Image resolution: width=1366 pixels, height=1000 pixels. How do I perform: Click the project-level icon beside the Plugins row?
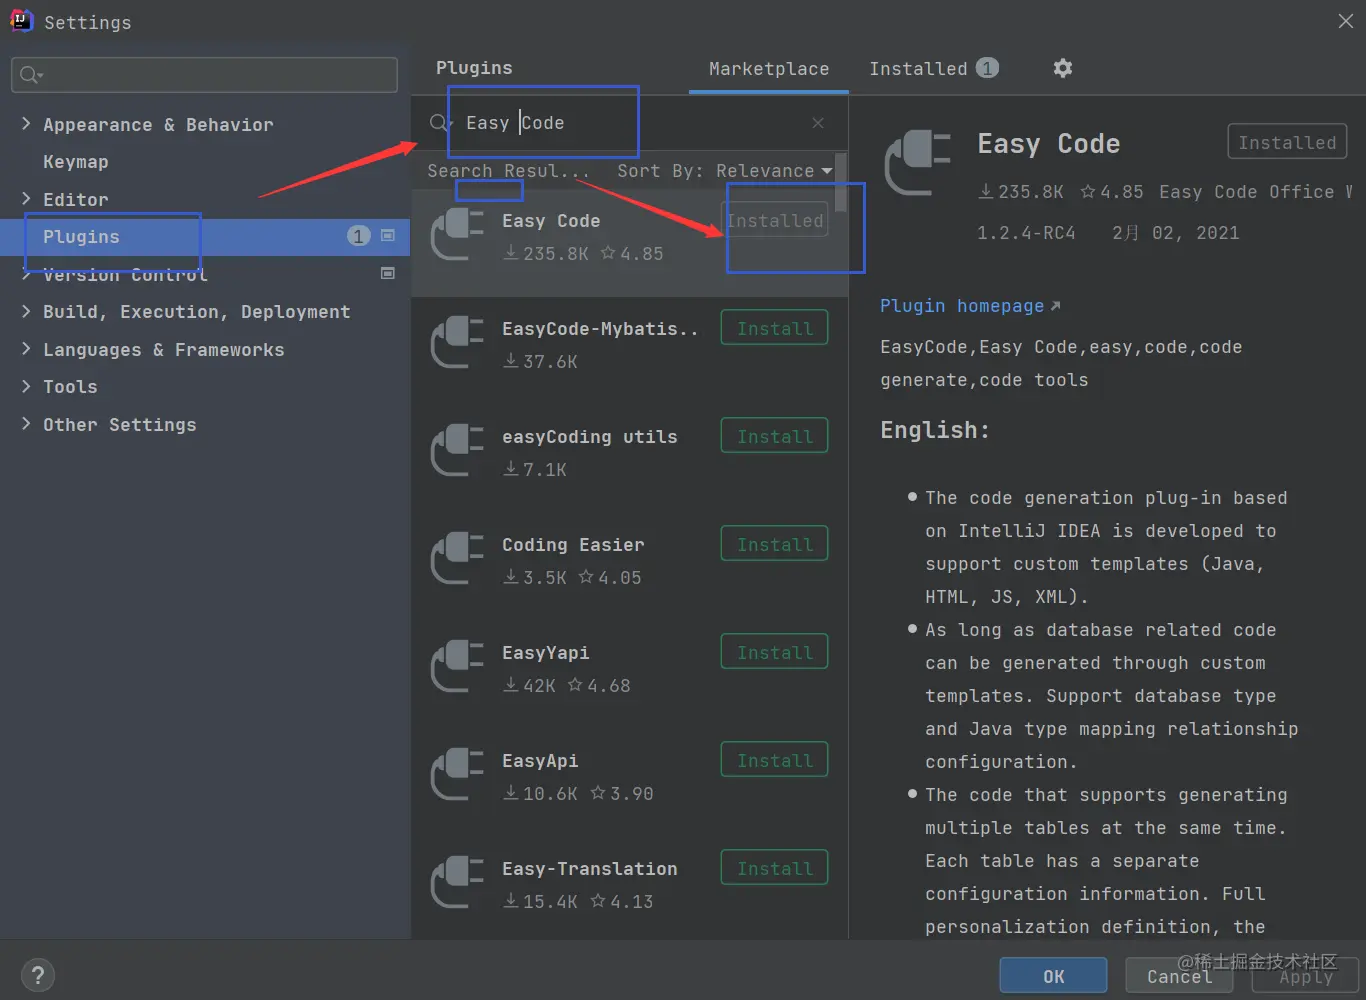tap(388, 236)
